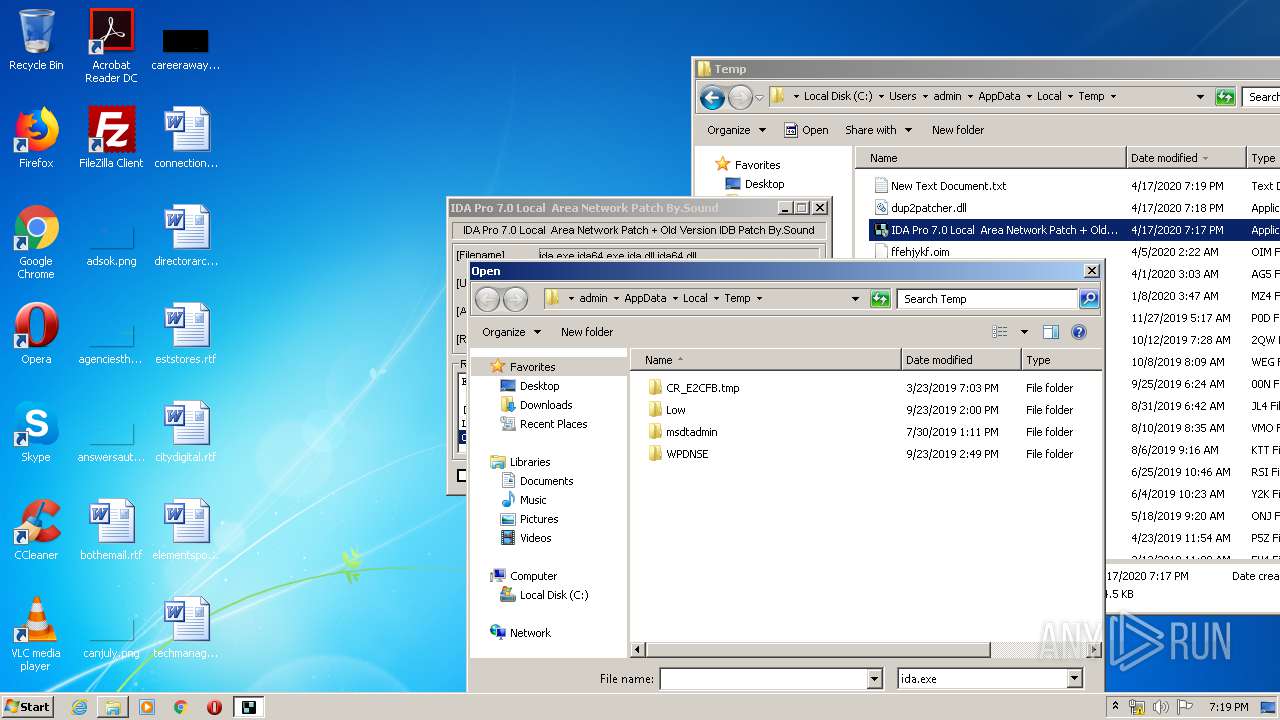This screenshot has width=1280, height=720.
Task: Click the Search Temp box in Open dialog
Action: click(987, 299)
